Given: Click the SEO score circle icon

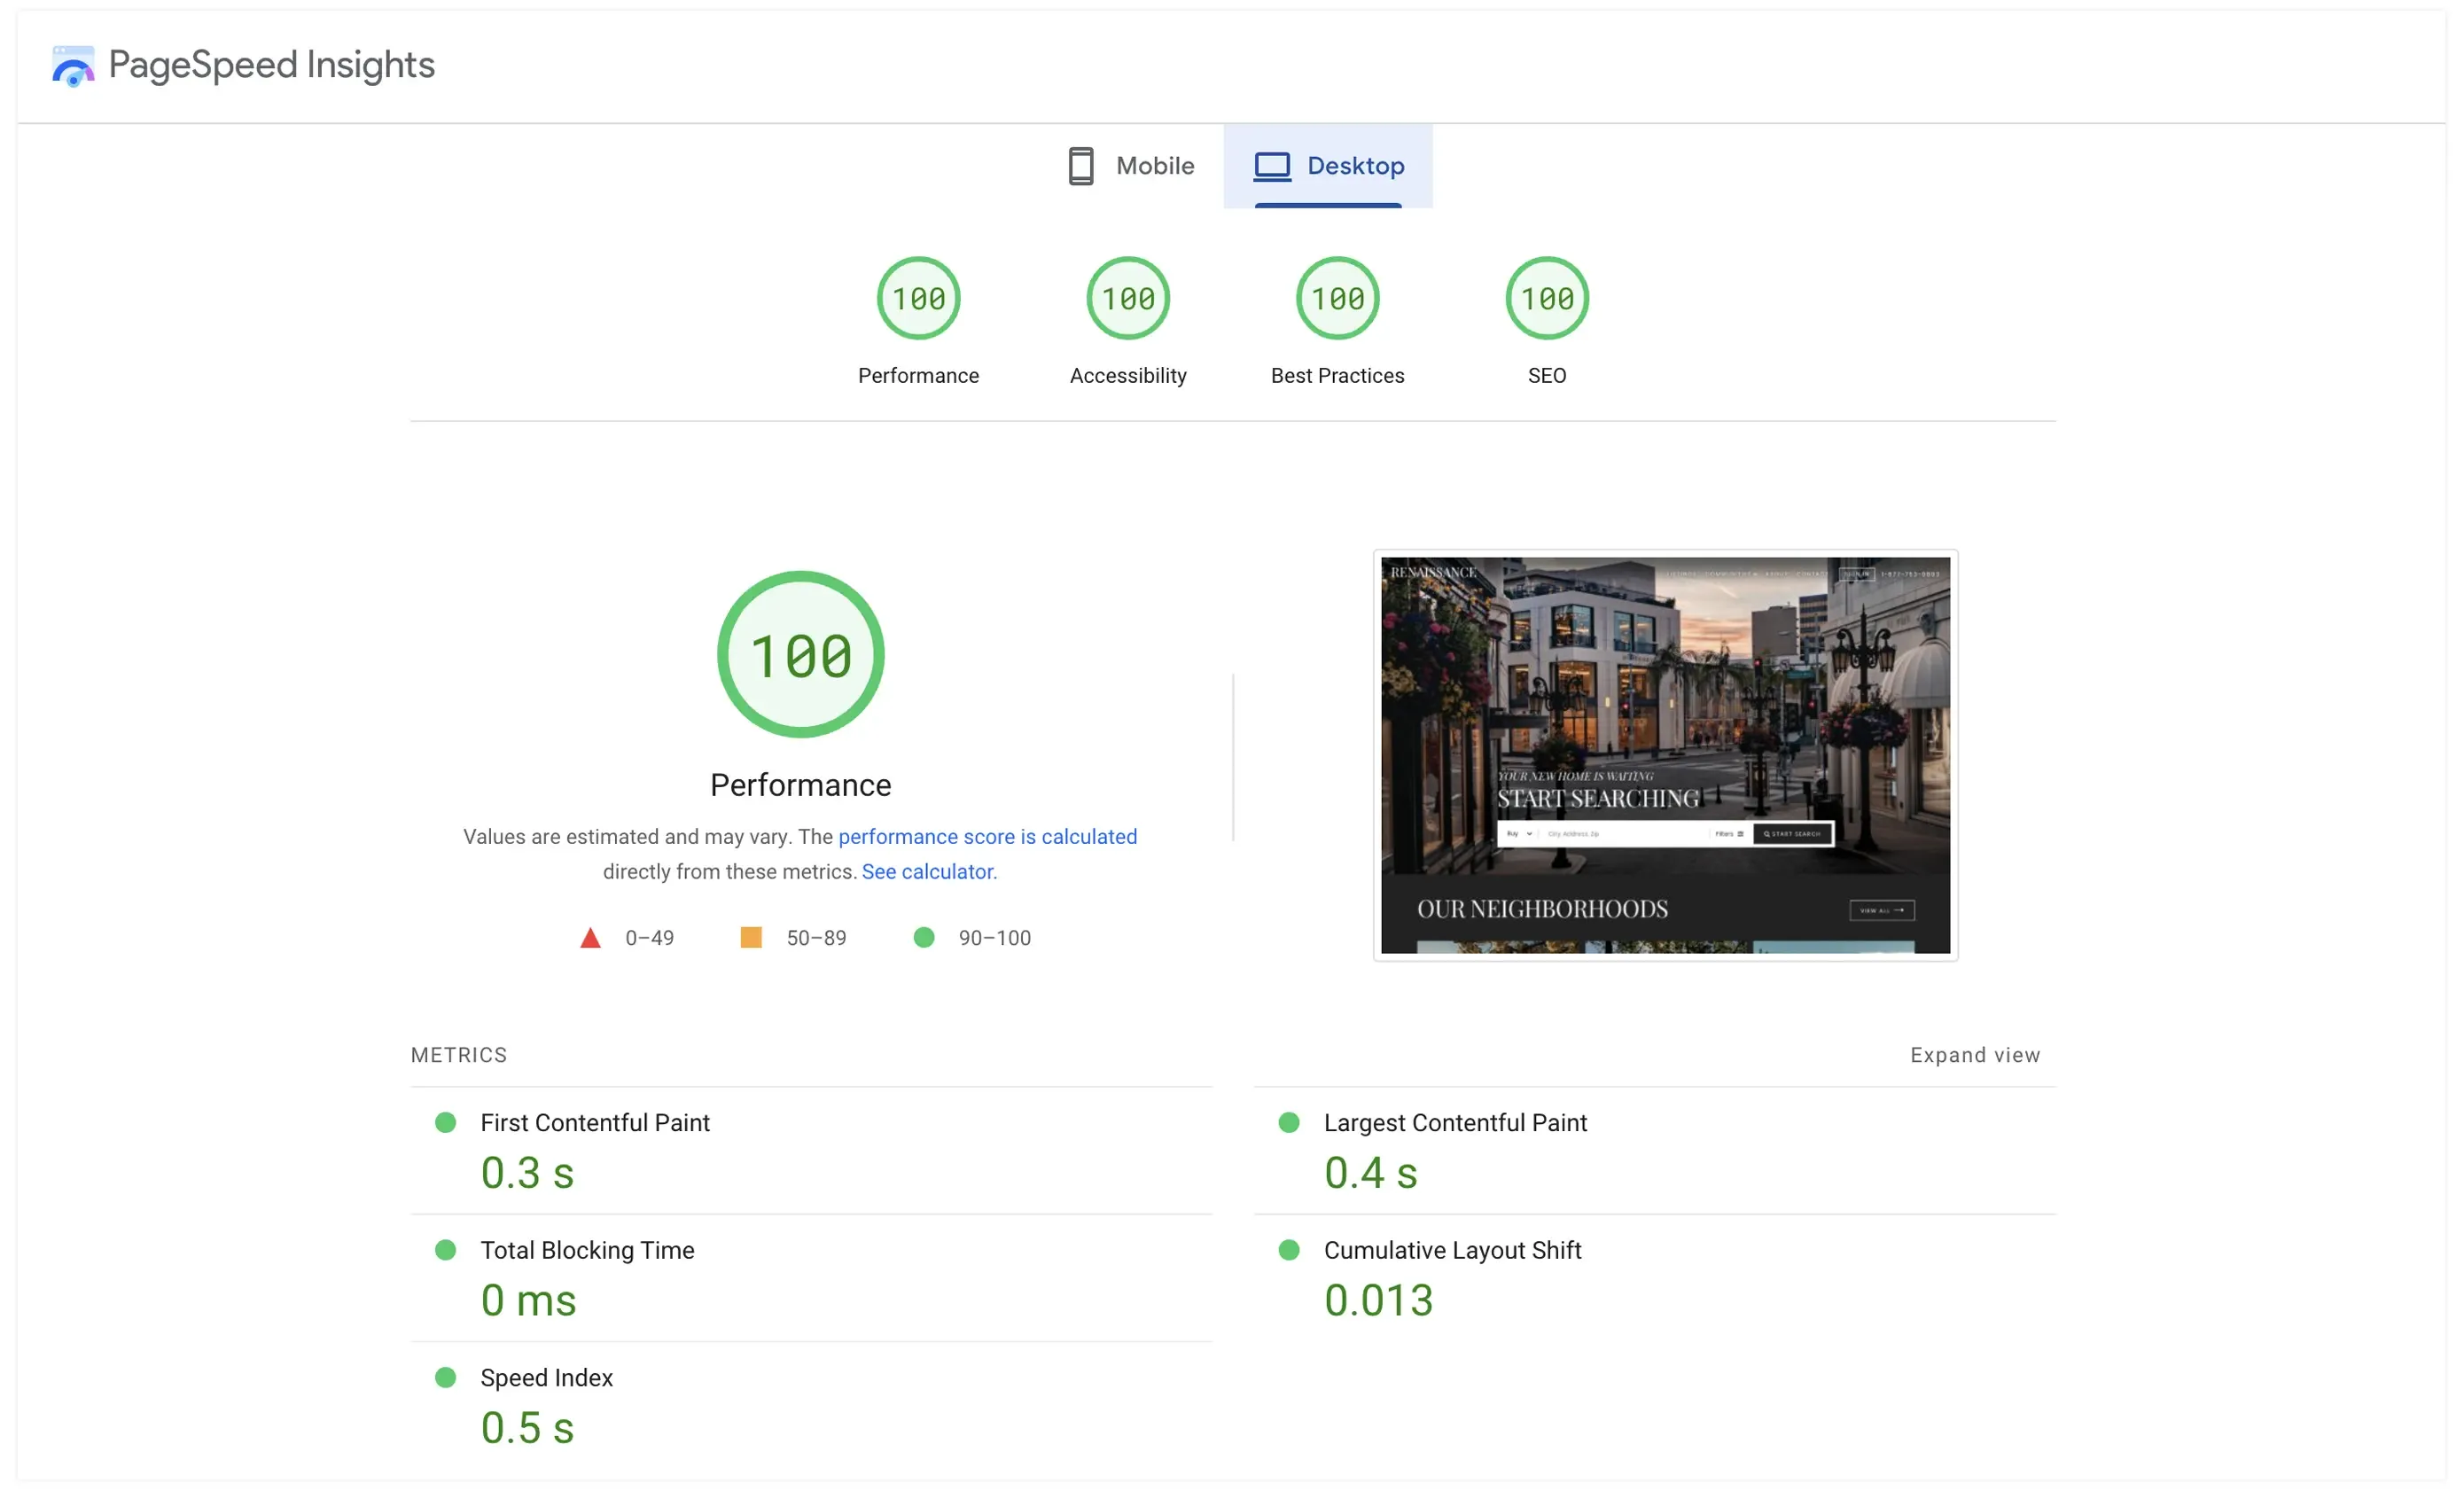Looking at the screenshot, I should pyautogui.click(x=1545, y=300).
